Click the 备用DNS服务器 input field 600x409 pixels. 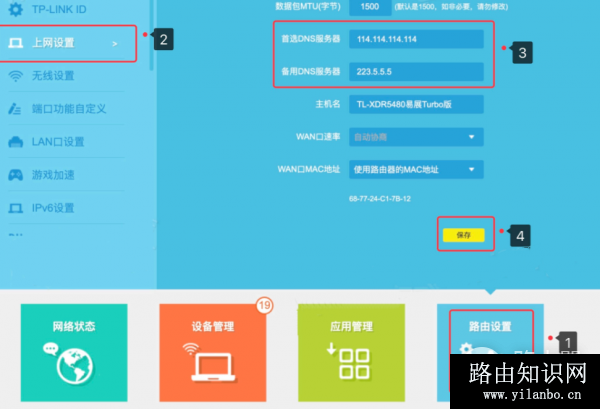pos(416,72)
